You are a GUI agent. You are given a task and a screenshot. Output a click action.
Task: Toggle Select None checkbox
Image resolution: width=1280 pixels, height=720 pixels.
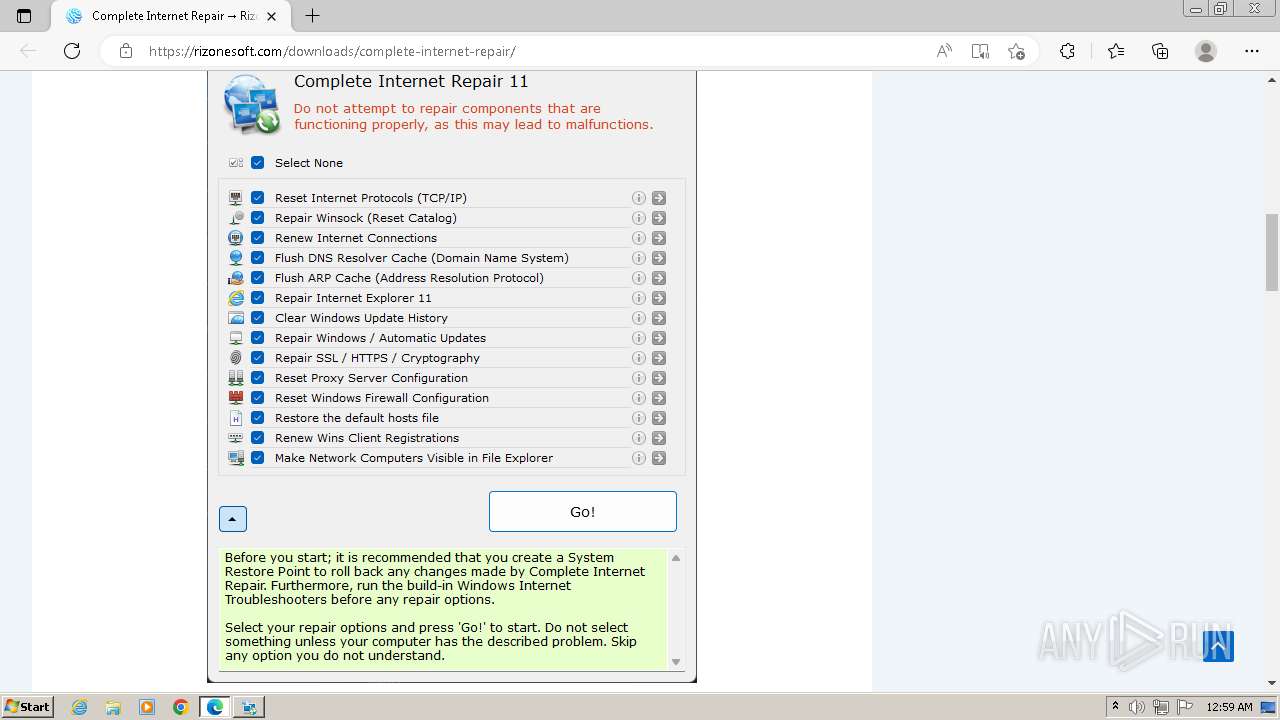click(258, 163)
